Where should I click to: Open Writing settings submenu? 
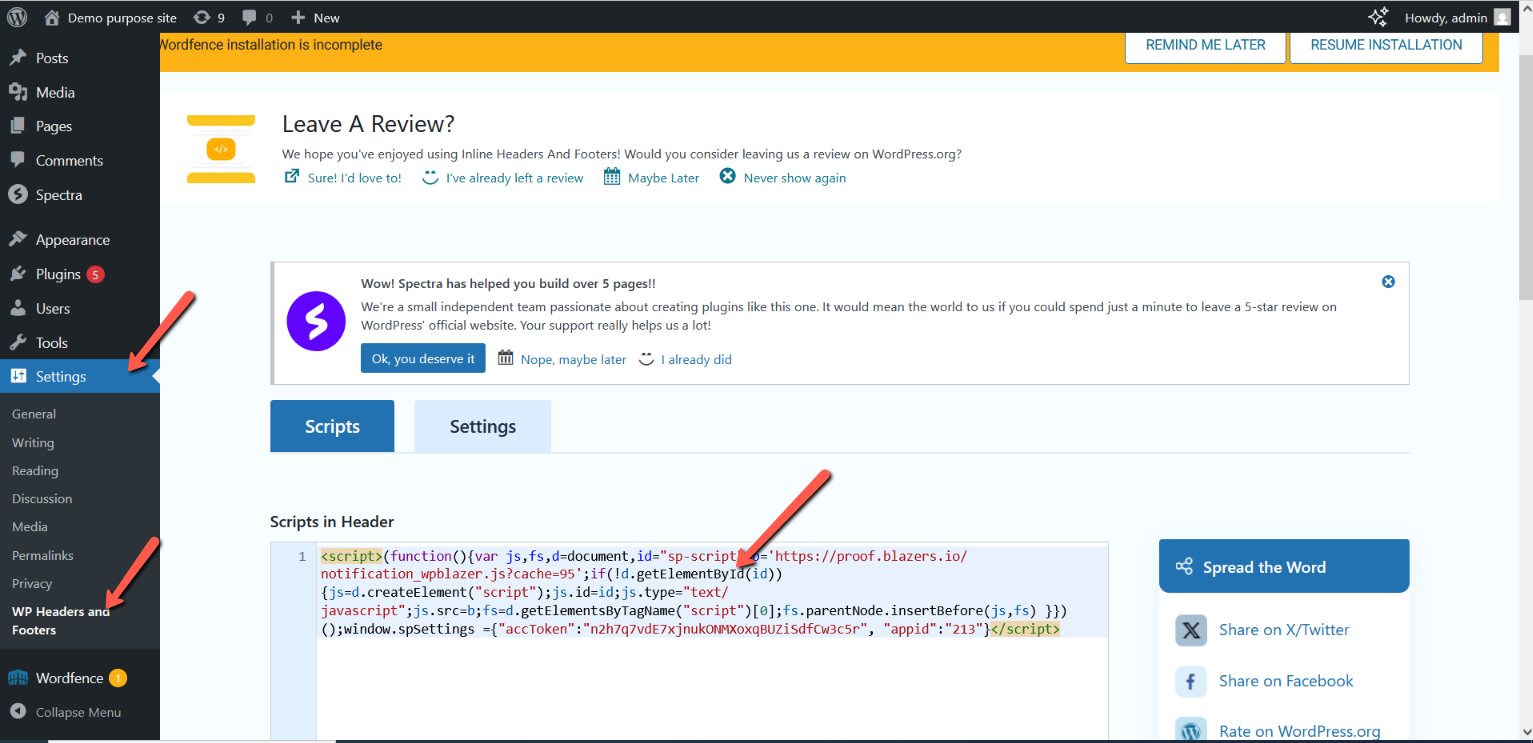(33, 443)
